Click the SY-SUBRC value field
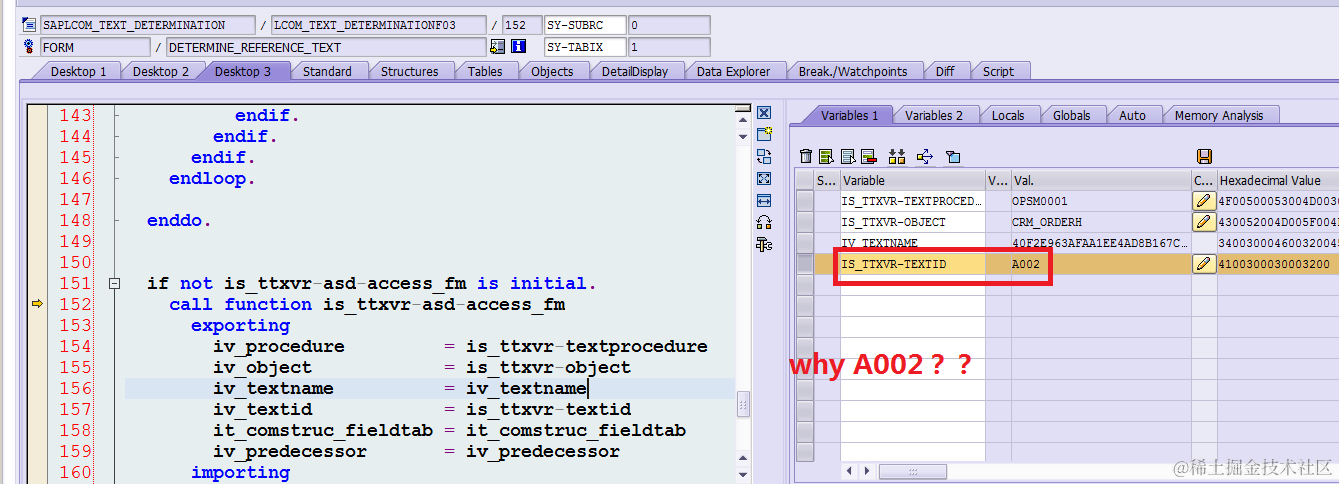 pyautogui.click(x=669, y=25)
